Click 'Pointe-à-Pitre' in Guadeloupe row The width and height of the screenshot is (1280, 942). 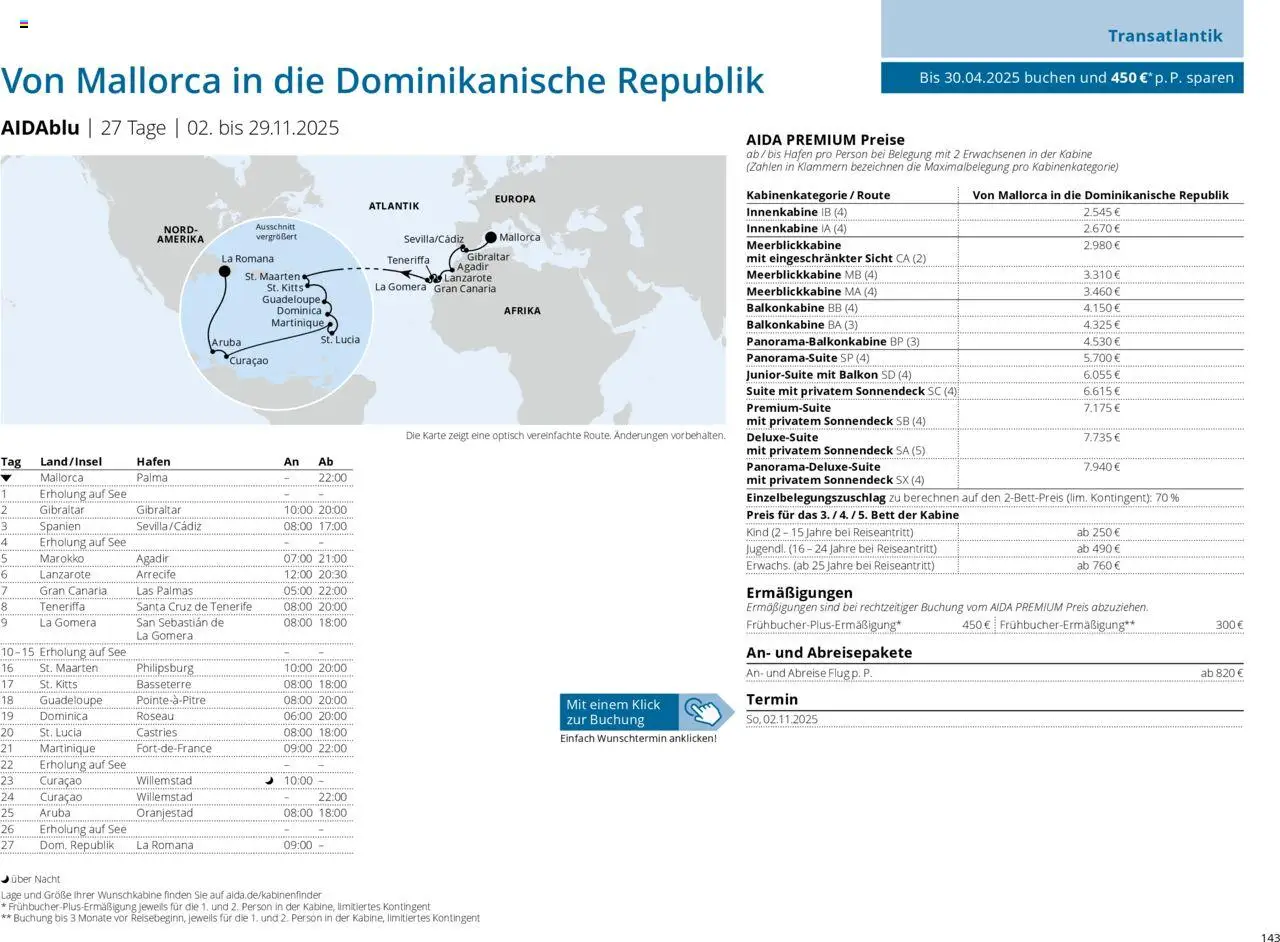tap(171, 700)
